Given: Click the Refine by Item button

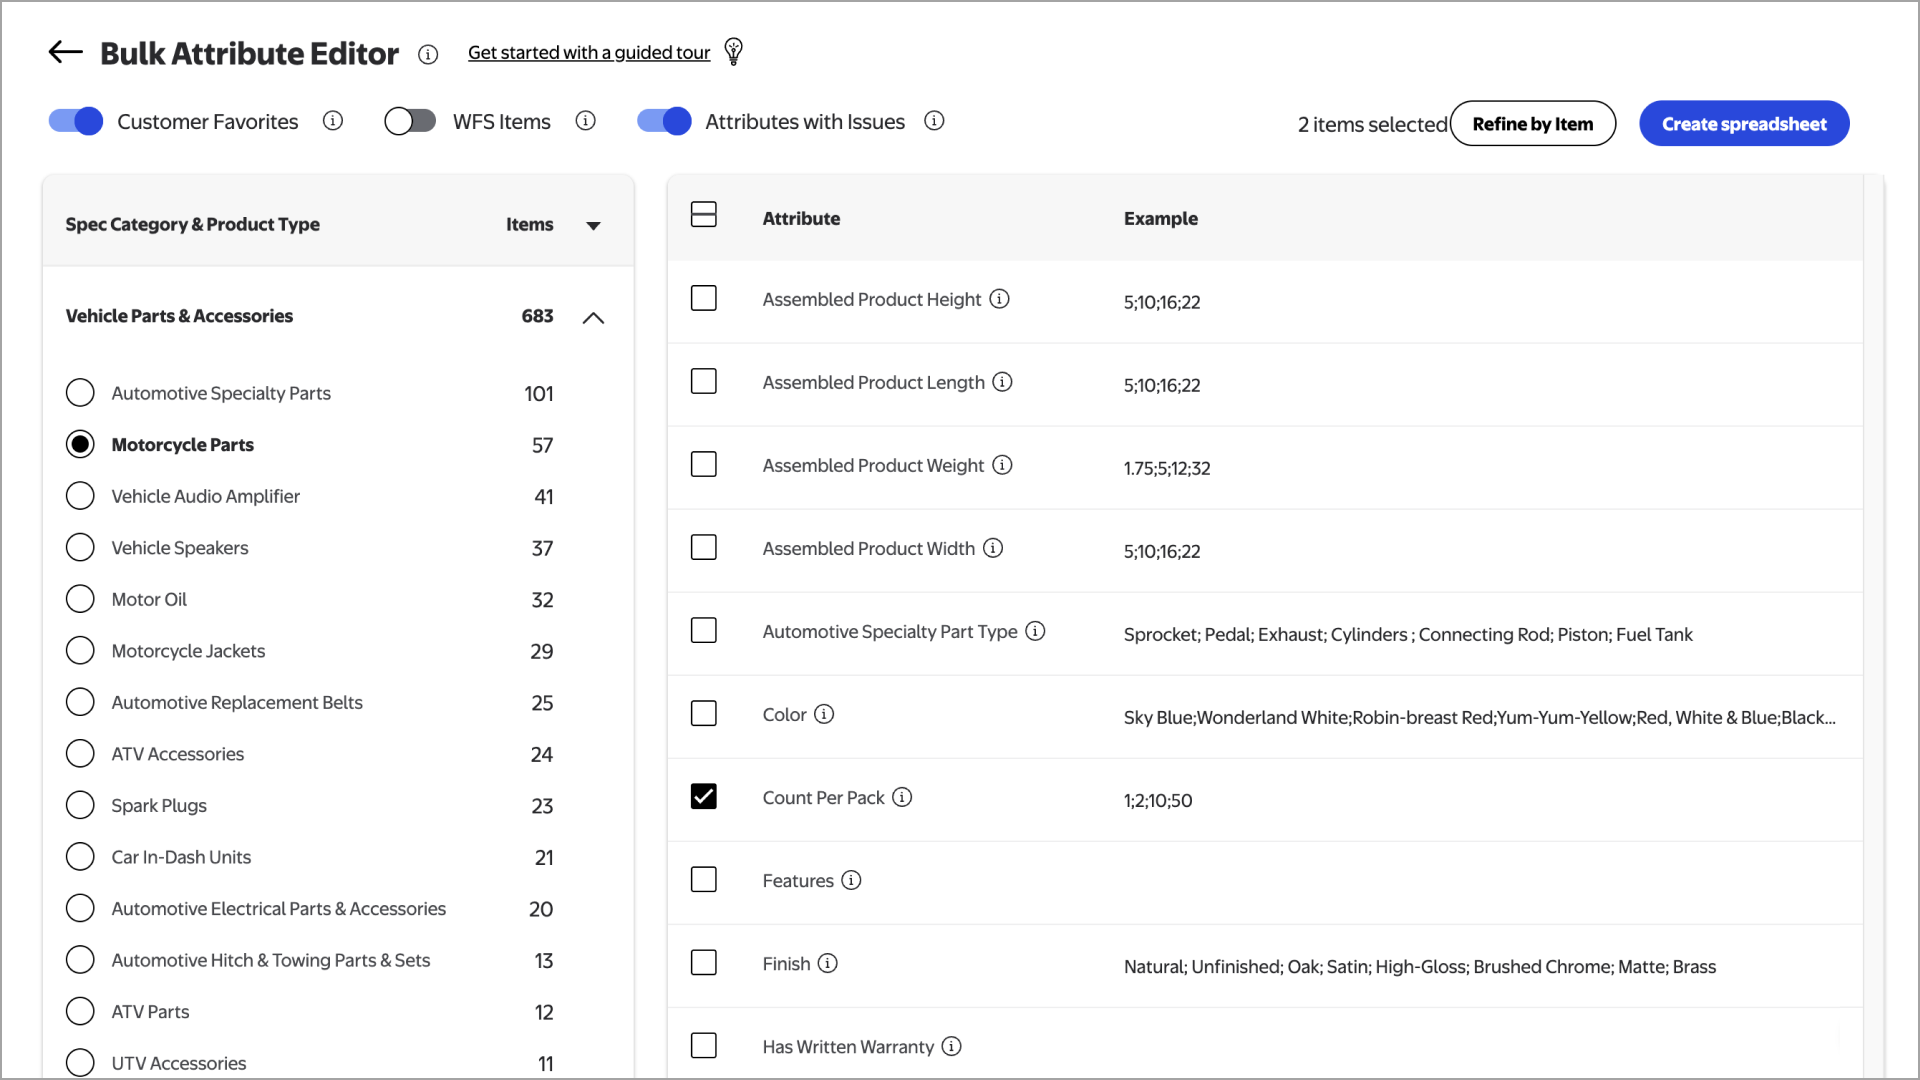Looking at the screenshot, I should [1533, 123].
